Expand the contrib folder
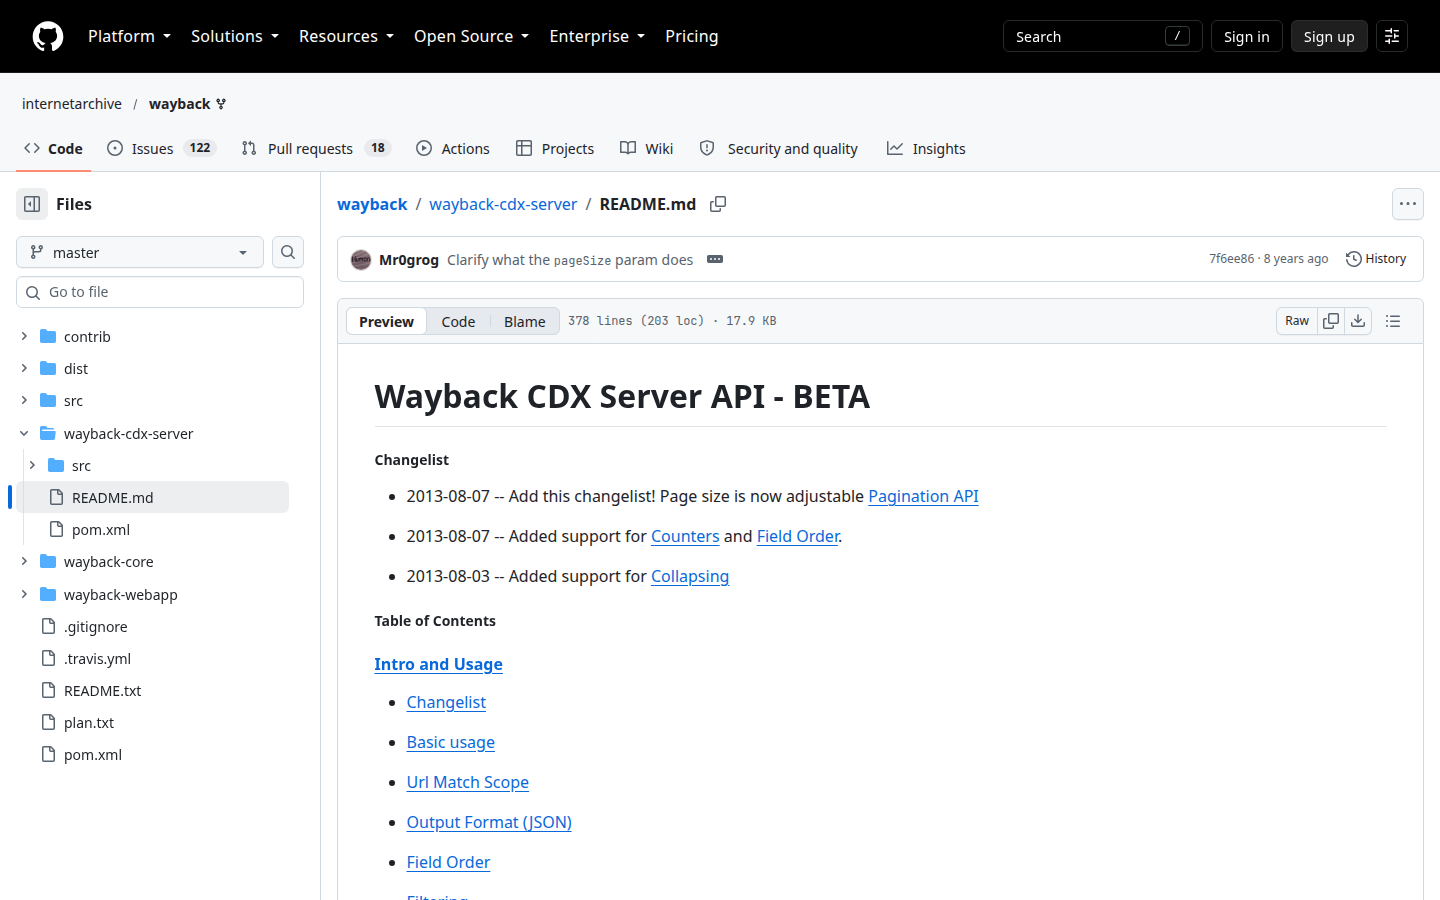Image resolution: width=1440 pixels, height=900 pixels. [24, 336]
